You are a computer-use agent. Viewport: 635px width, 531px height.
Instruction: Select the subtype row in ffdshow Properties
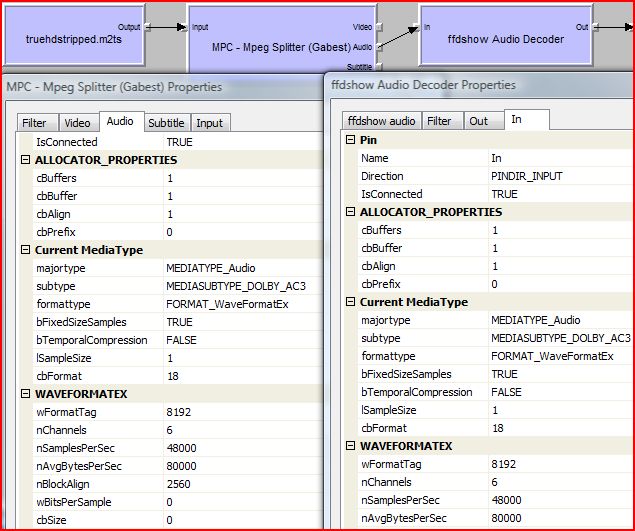point(496,338)
